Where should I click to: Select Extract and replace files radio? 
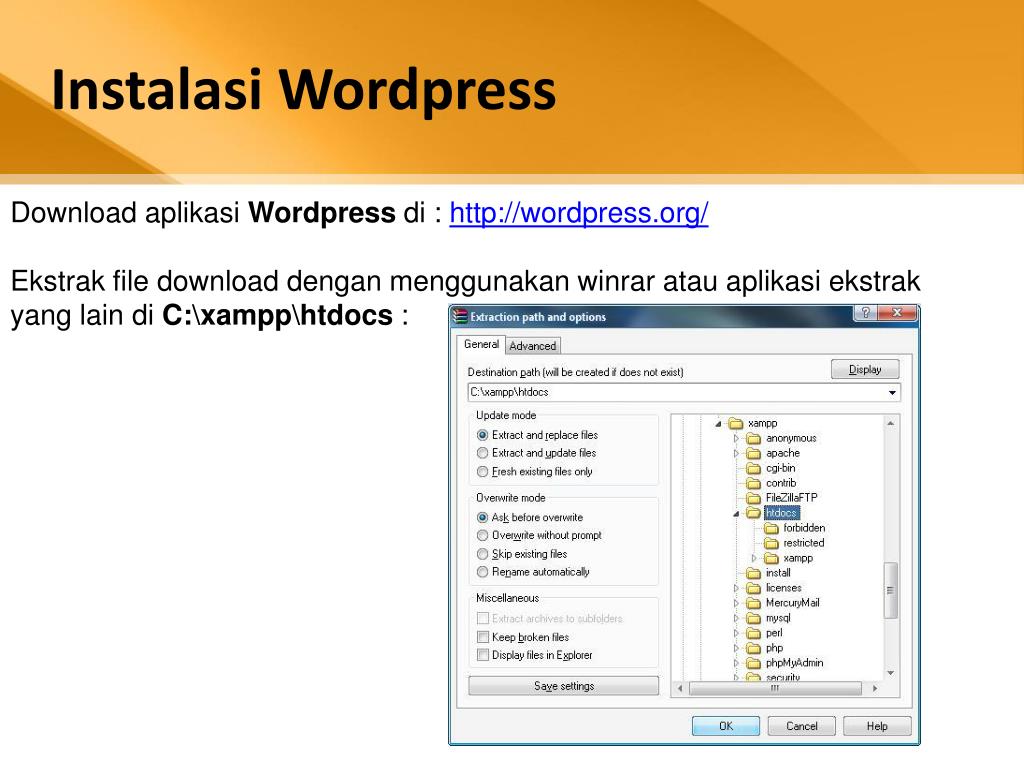[x=482, y=435]
